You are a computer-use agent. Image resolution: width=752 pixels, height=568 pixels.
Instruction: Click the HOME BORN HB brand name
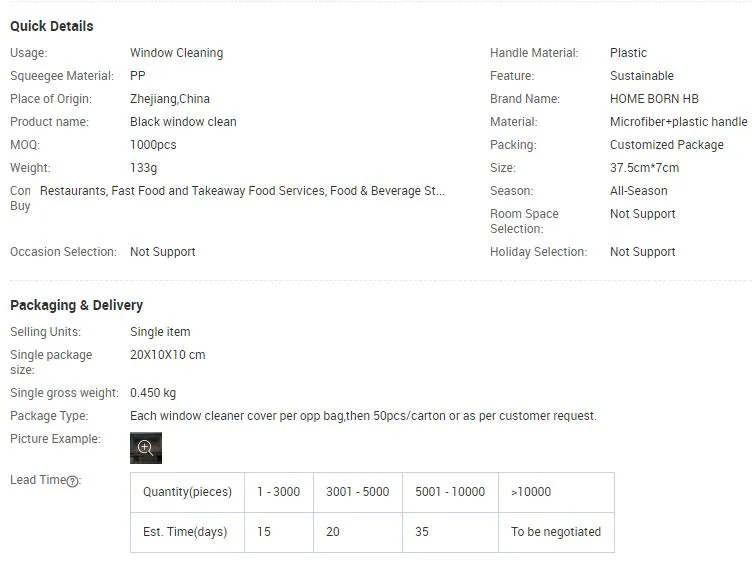(x=654, y=99)
